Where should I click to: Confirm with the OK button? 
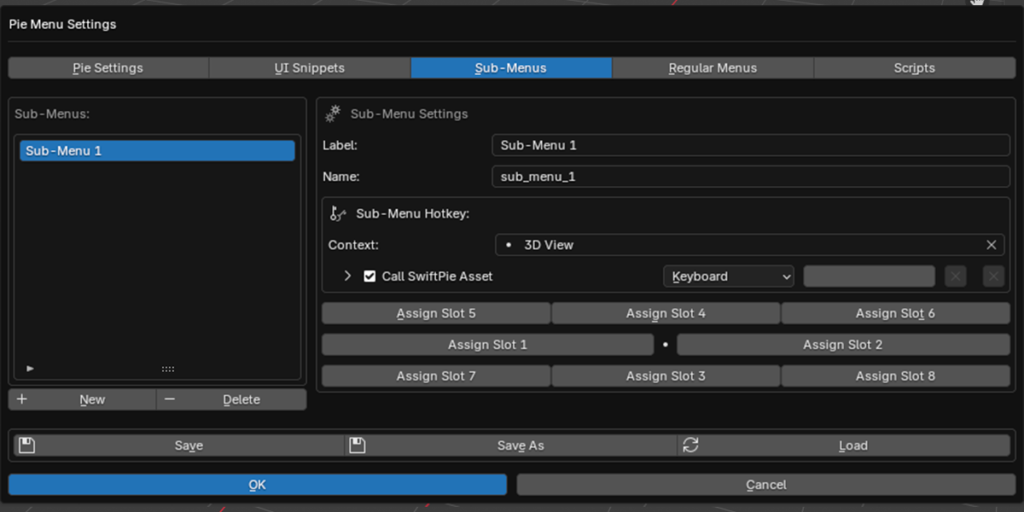[x=257, y=485]
